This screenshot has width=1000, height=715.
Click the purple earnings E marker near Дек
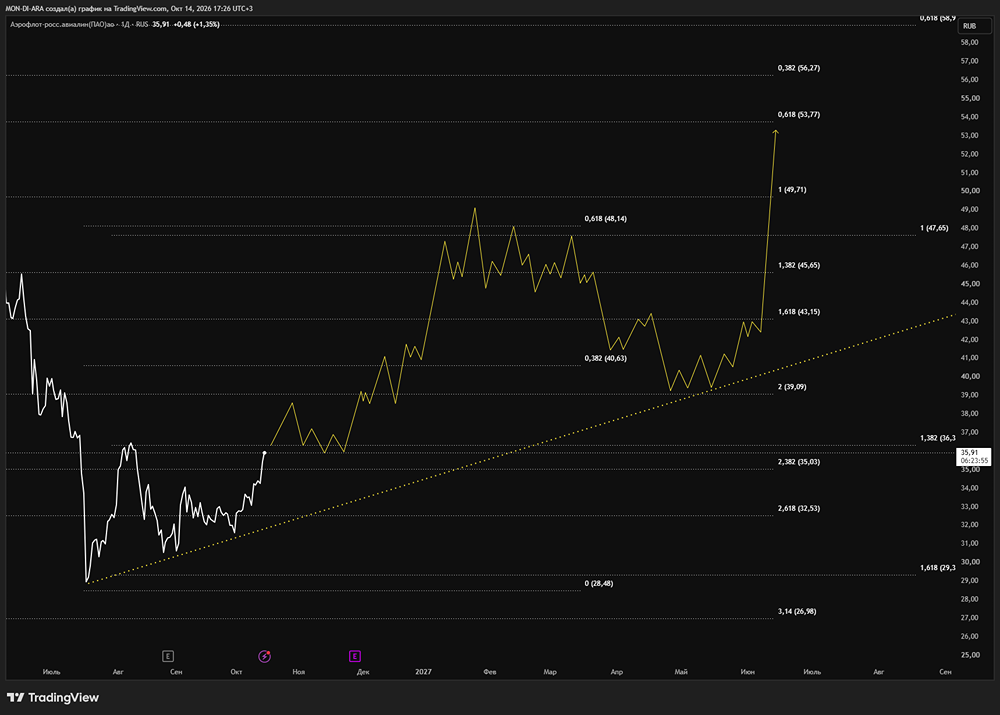click(355, 656)
